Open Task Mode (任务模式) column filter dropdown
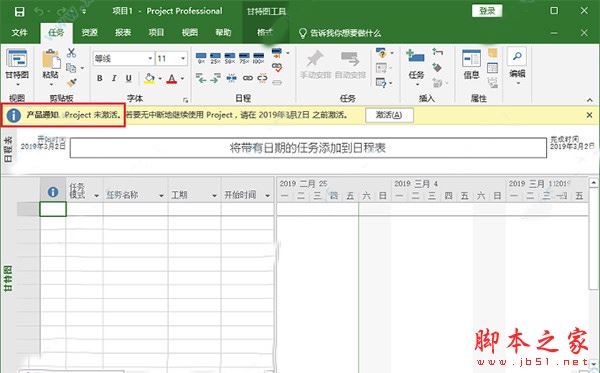This screenshot has width=600, height=373. pos(96,195)
